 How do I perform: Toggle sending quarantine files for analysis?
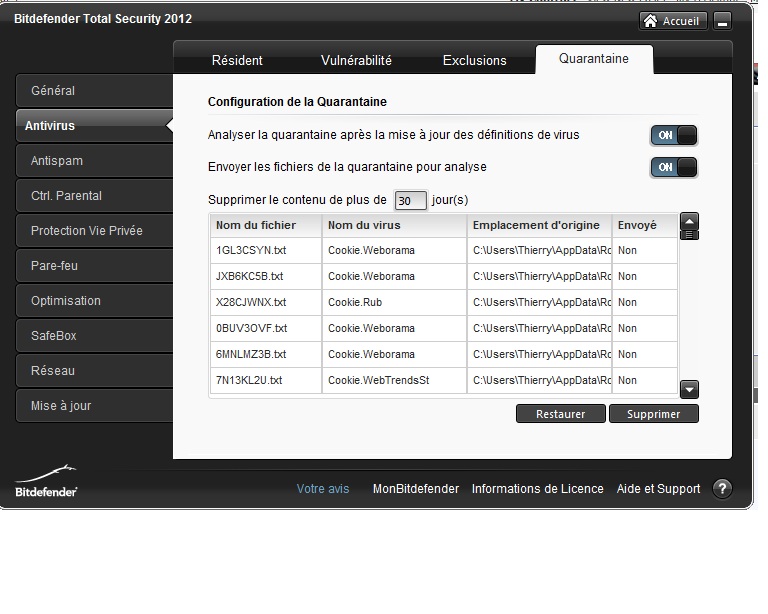coord(673,167)
